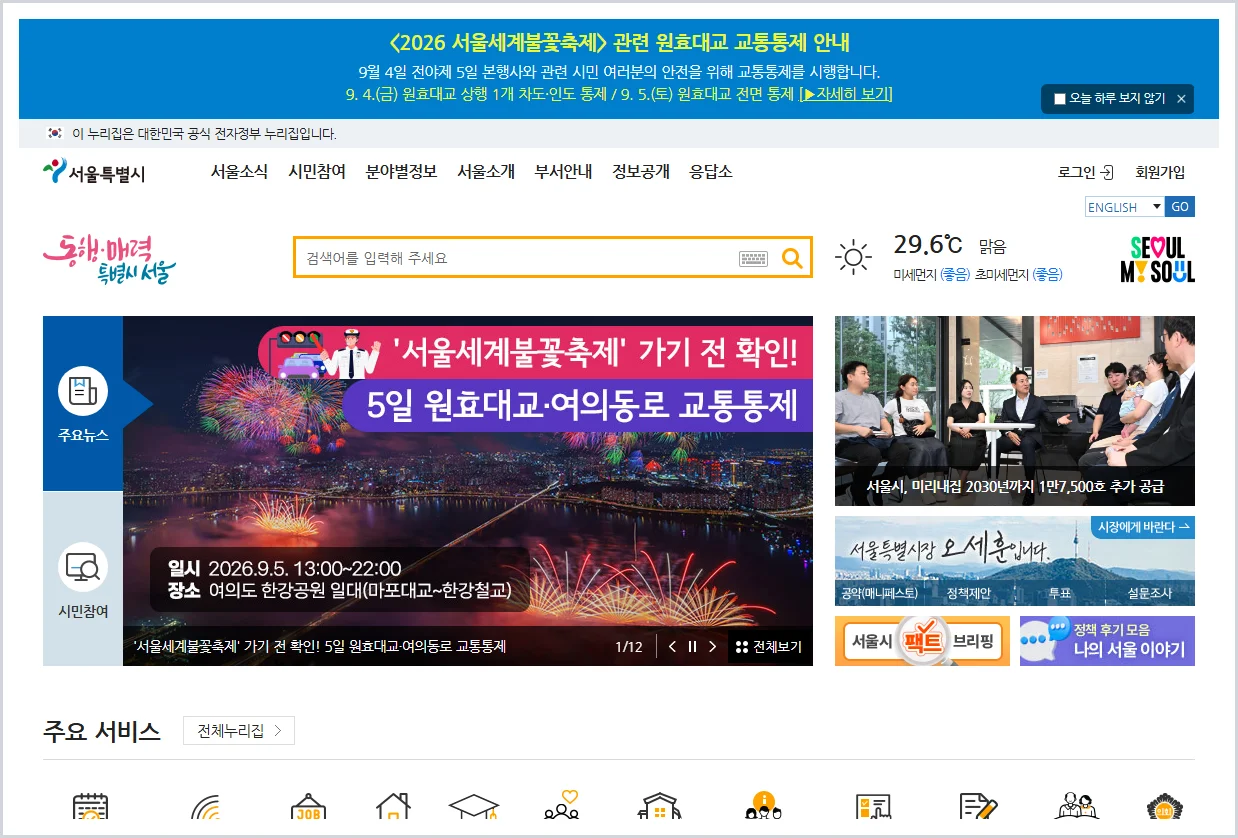Expand the 전체누리집 button
The height and width of the screenshot is (838, 1238).
coord(239,731)
